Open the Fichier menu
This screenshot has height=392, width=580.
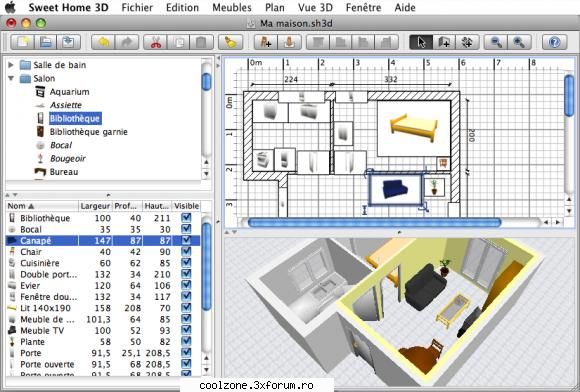tap(137, 7)
